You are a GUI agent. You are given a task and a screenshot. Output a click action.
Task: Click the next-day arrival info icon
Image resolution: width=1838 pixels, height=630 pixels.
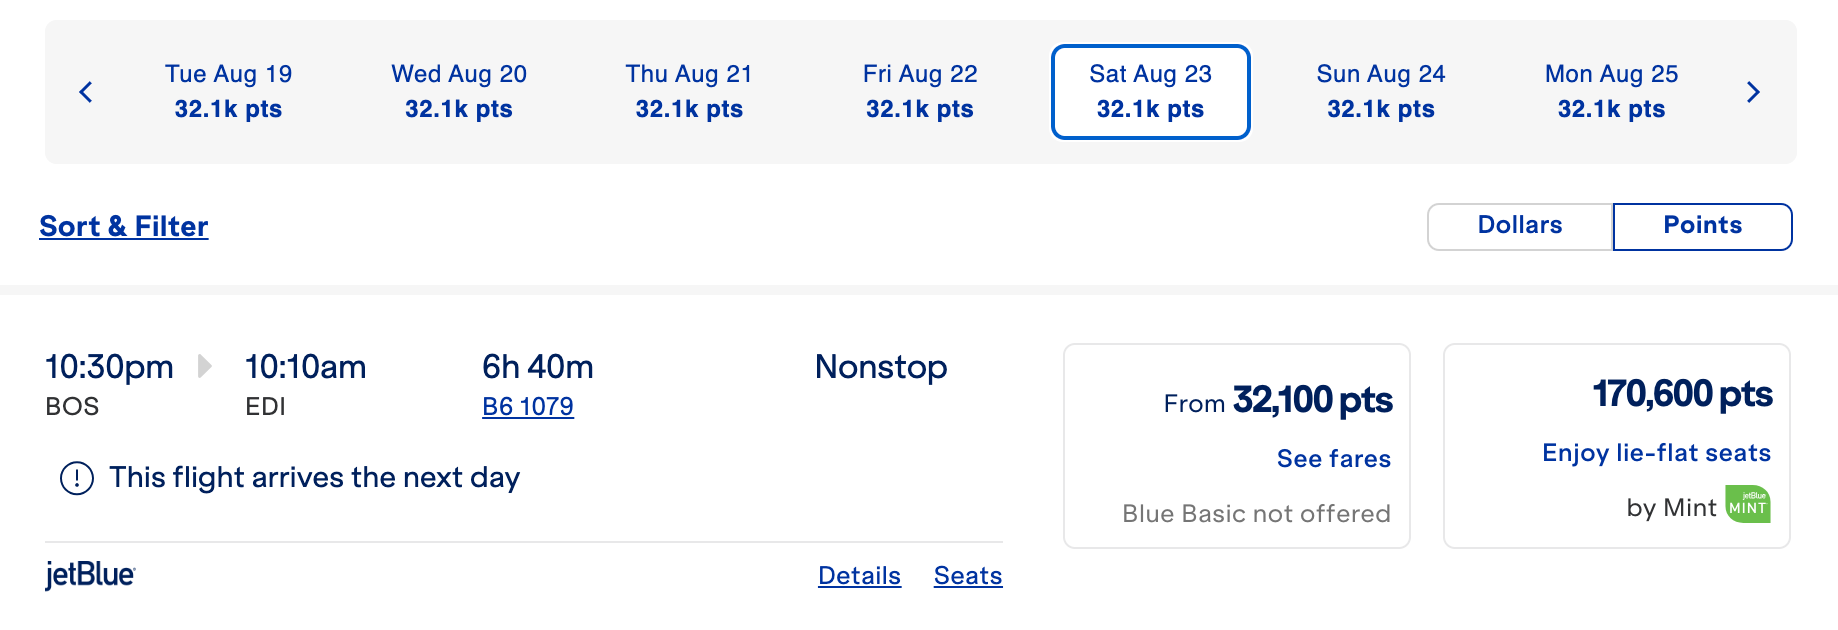pos(77,478)
